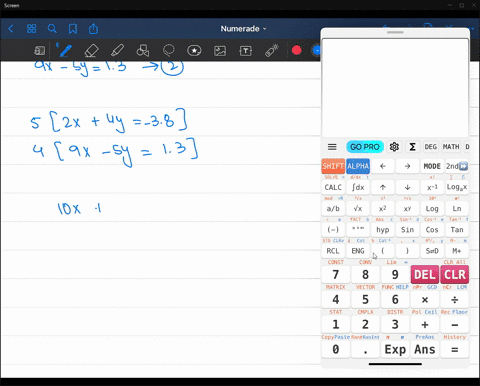Tap the S⇌D conversion key
Screen dimensions: 480x386
coord(432,251)
